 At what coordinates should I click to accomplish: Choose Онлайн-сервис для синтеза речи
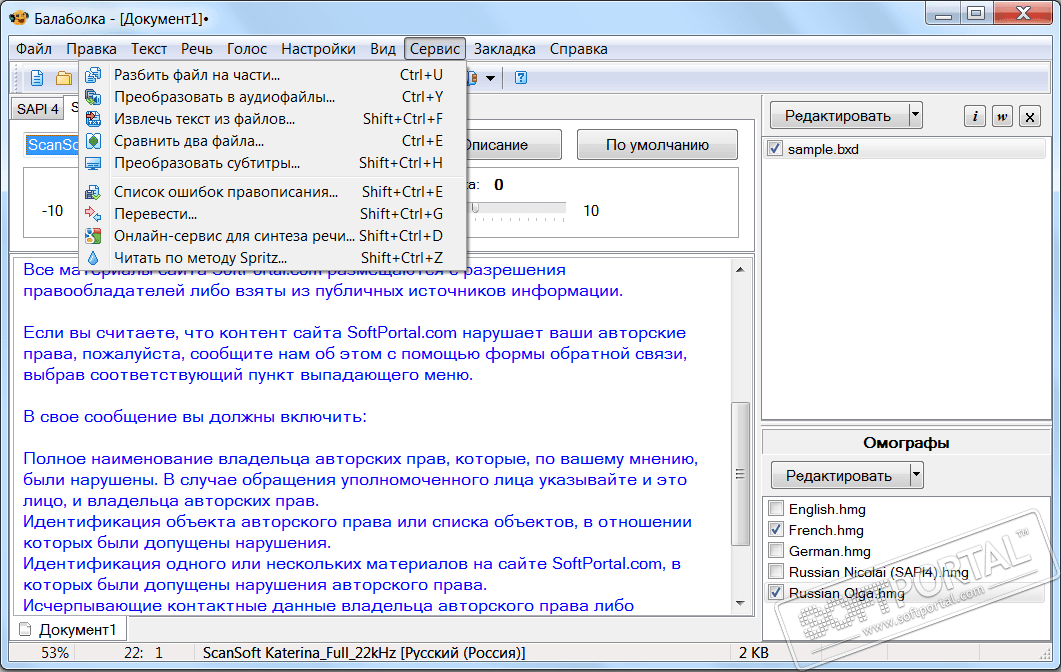click(273, 236)
